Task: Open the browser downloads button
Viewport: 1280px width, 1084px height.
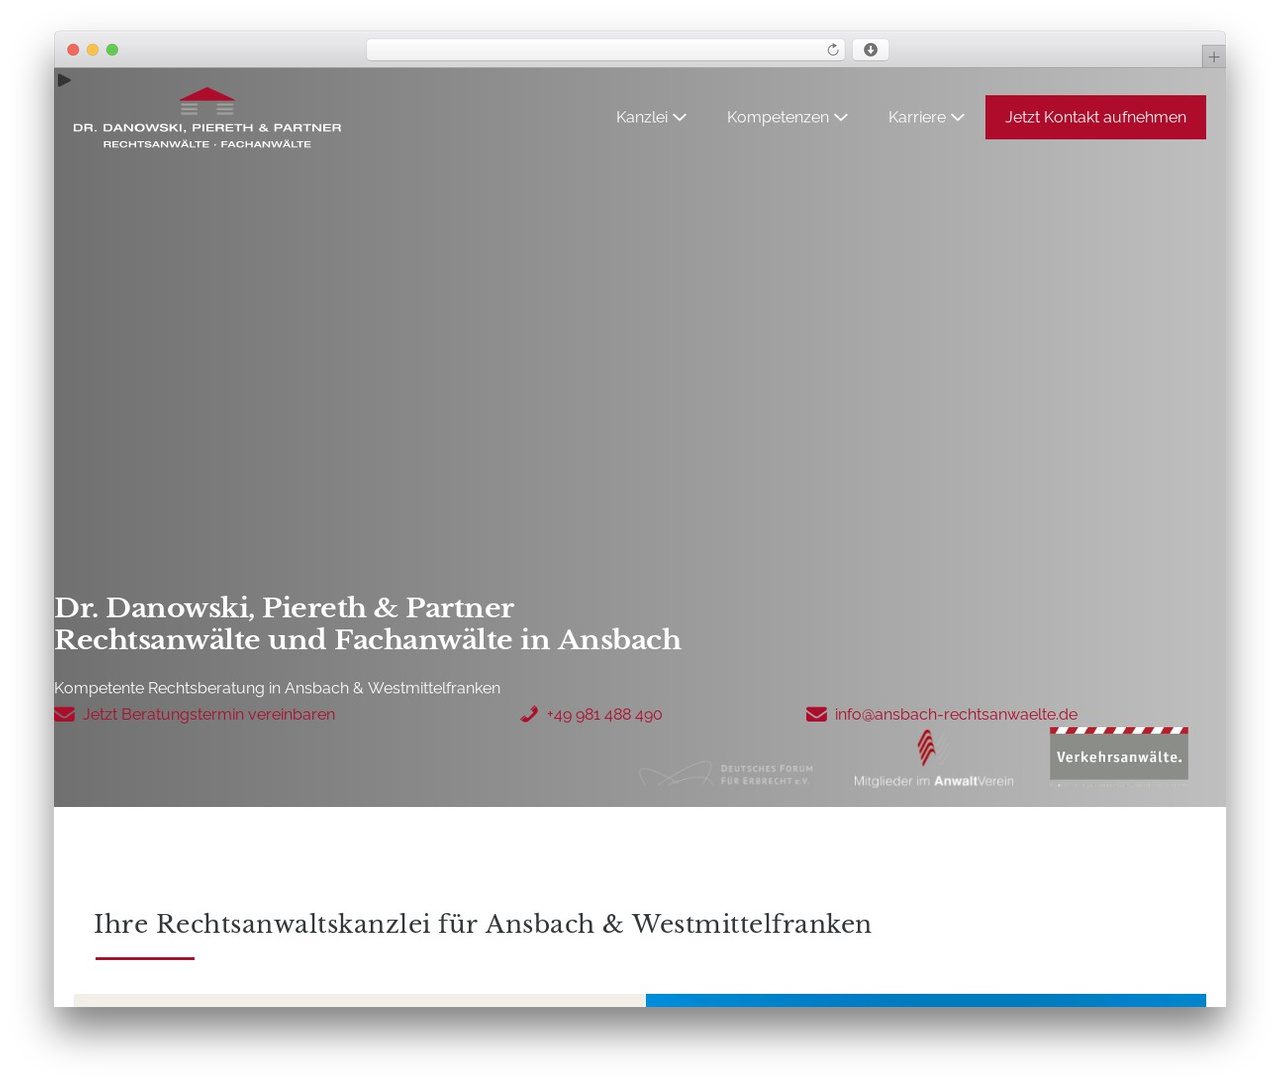Action: click(870, 50)
